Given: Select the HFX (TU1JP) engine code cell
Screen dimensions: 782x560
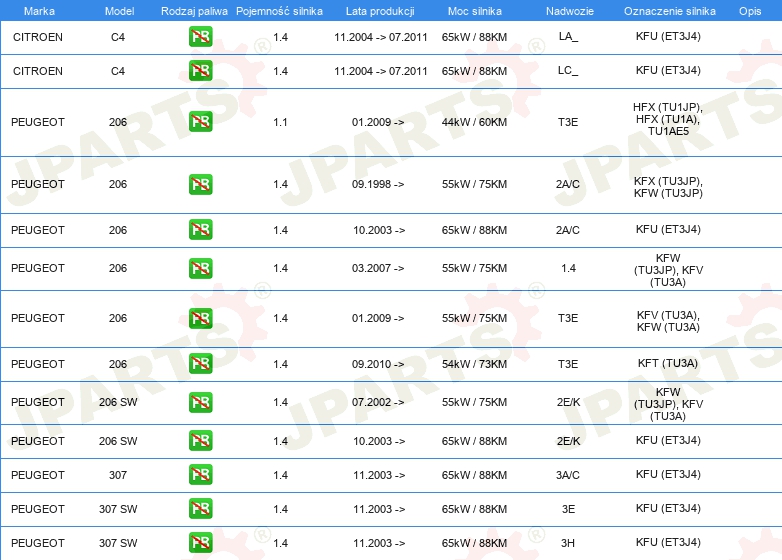Looking at the screenshot, I should [x=668, y=119].
